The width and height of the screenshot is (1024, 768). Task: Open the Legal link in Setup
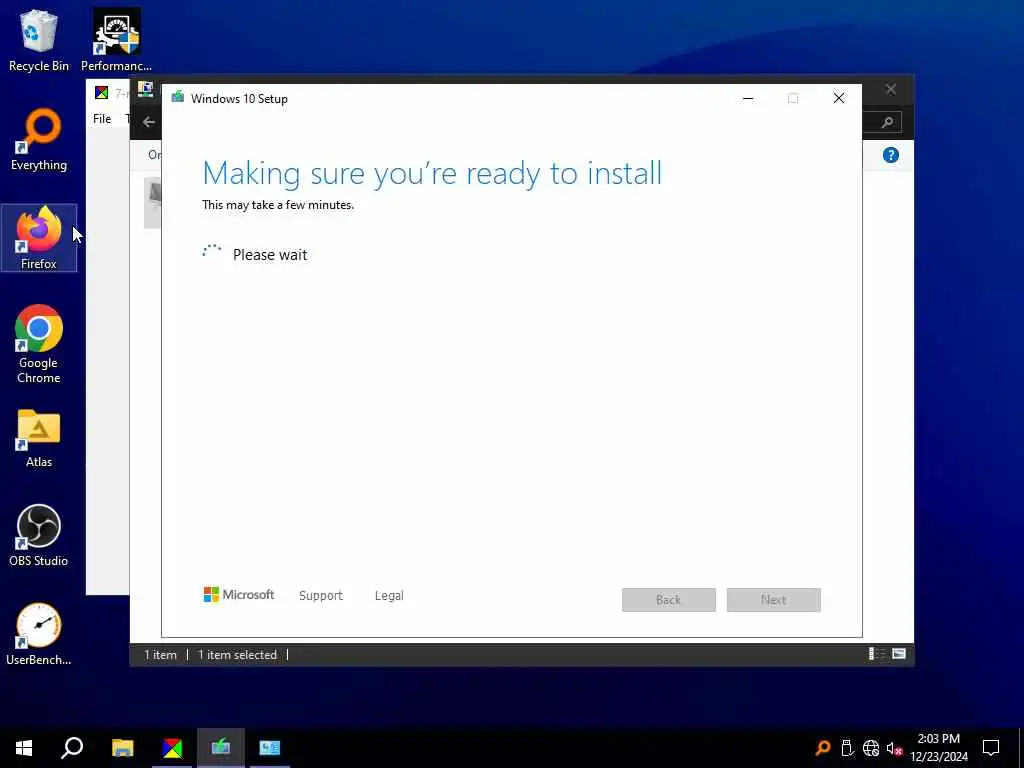tap(389, 596)
